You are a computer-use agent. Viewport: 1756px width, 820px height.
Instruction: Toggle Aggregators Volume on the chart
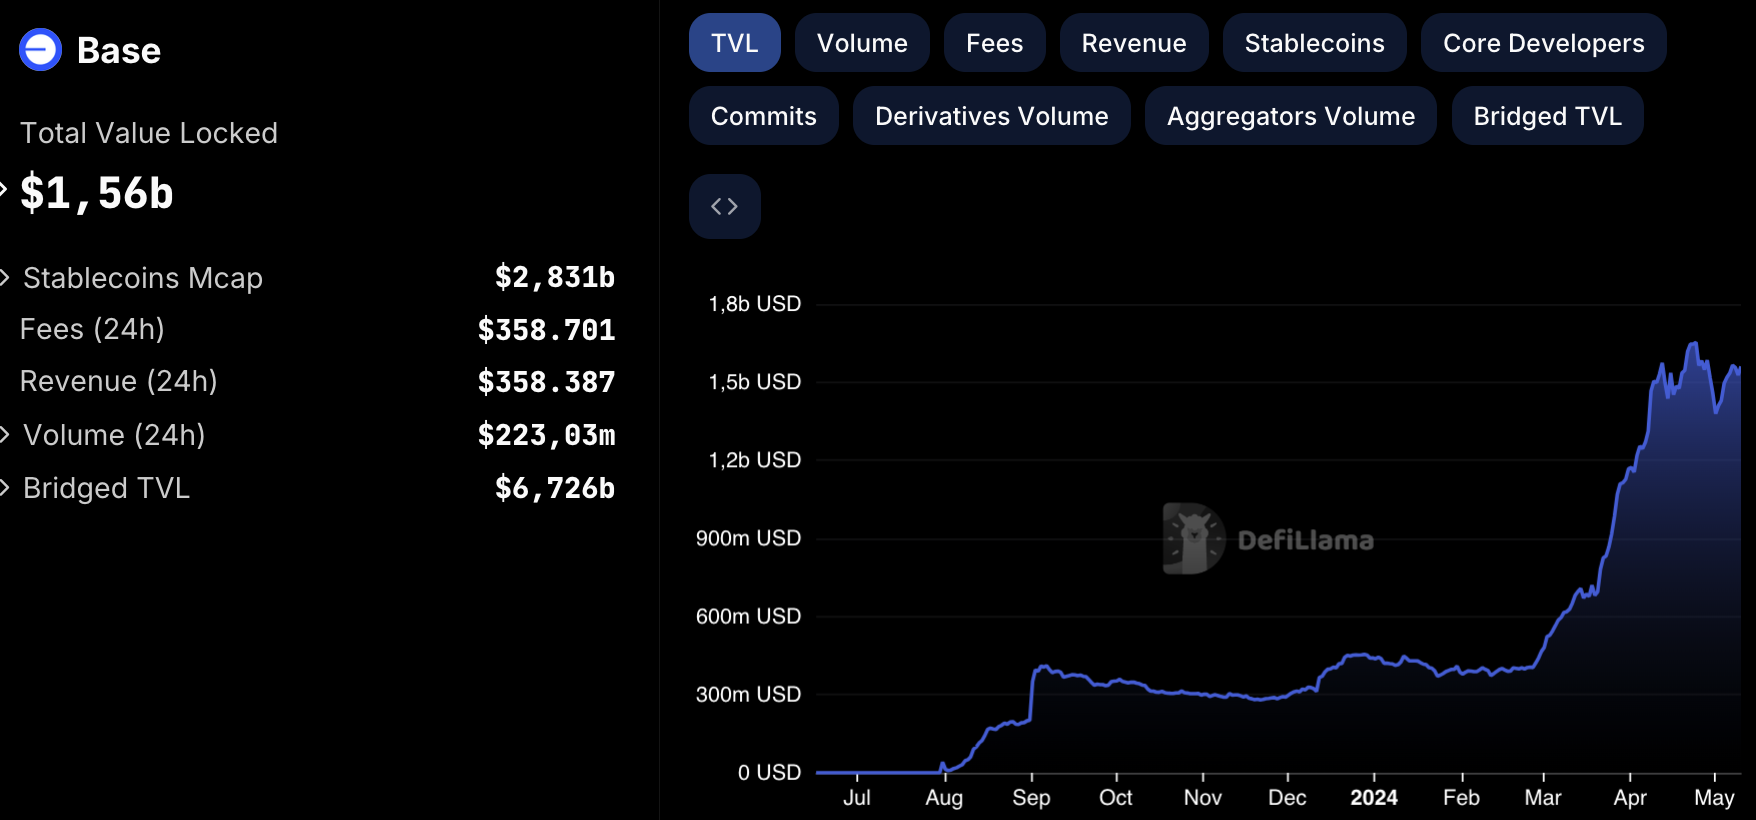(x=1291, y=116)
